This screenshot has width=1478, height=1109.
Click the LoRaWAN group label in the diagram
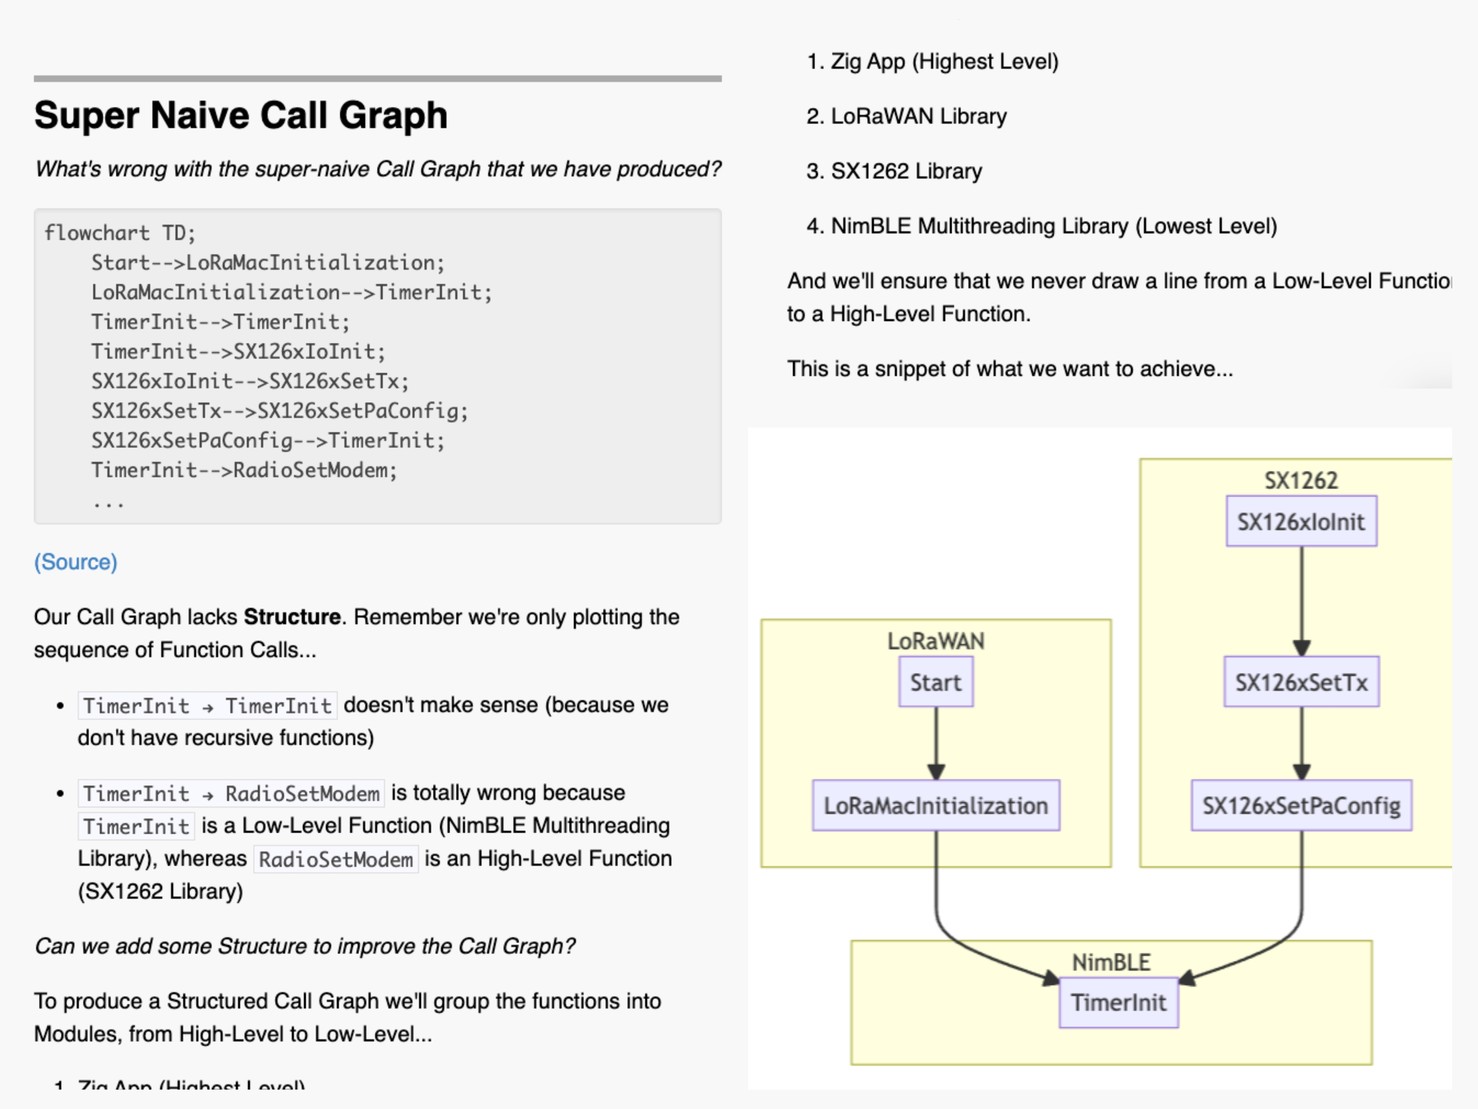pos(935,641)
